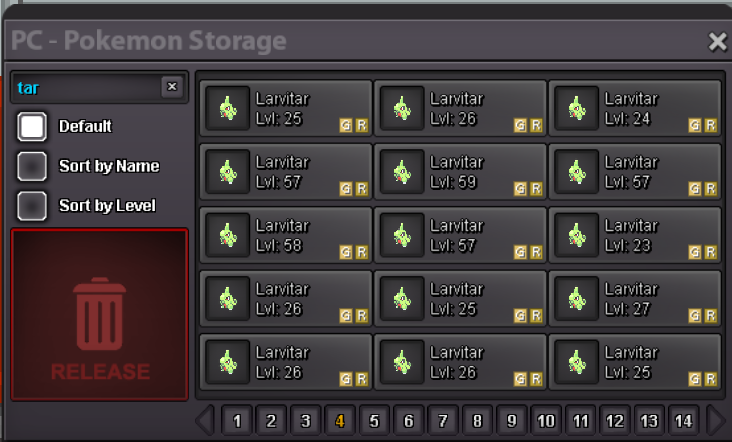The image size is (732, 442).
Task: Click the G icon on Larvitar Lvl: 23
Action: click(695, 252)
